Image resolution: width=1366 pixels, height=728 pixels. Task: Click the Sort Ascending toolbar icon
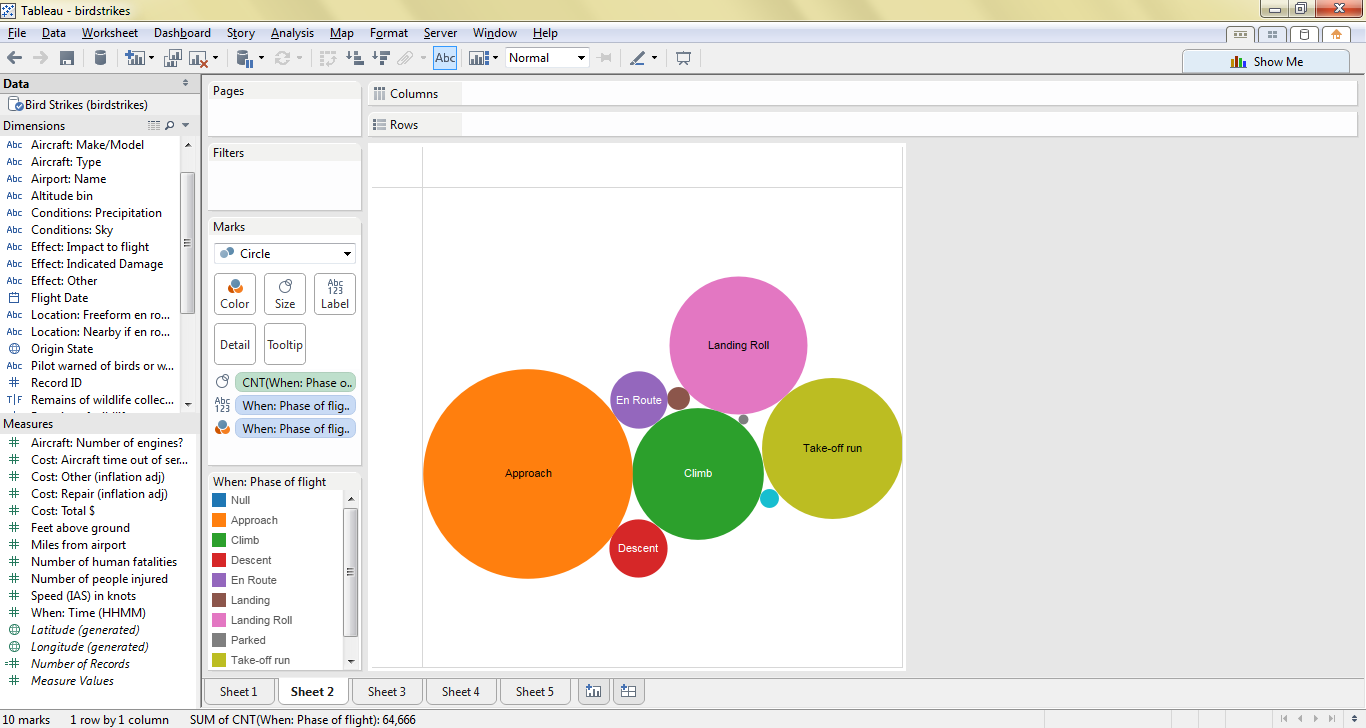pyautogui.click(x=354, y=58)
